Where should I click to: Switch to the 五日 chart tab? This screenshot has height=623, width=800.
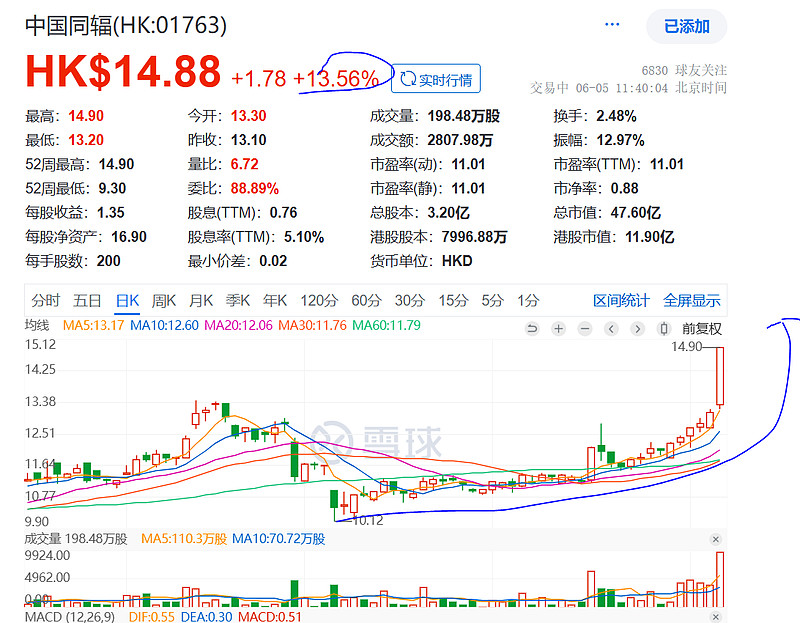[x=87, y=301]
